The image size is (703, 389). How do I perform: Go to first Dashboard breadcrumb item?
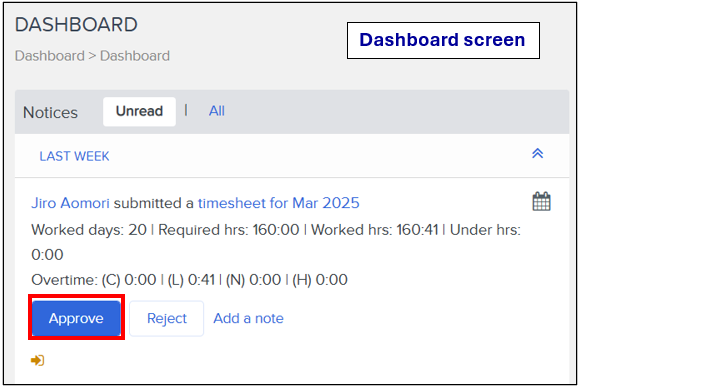(x=50, y=56)
